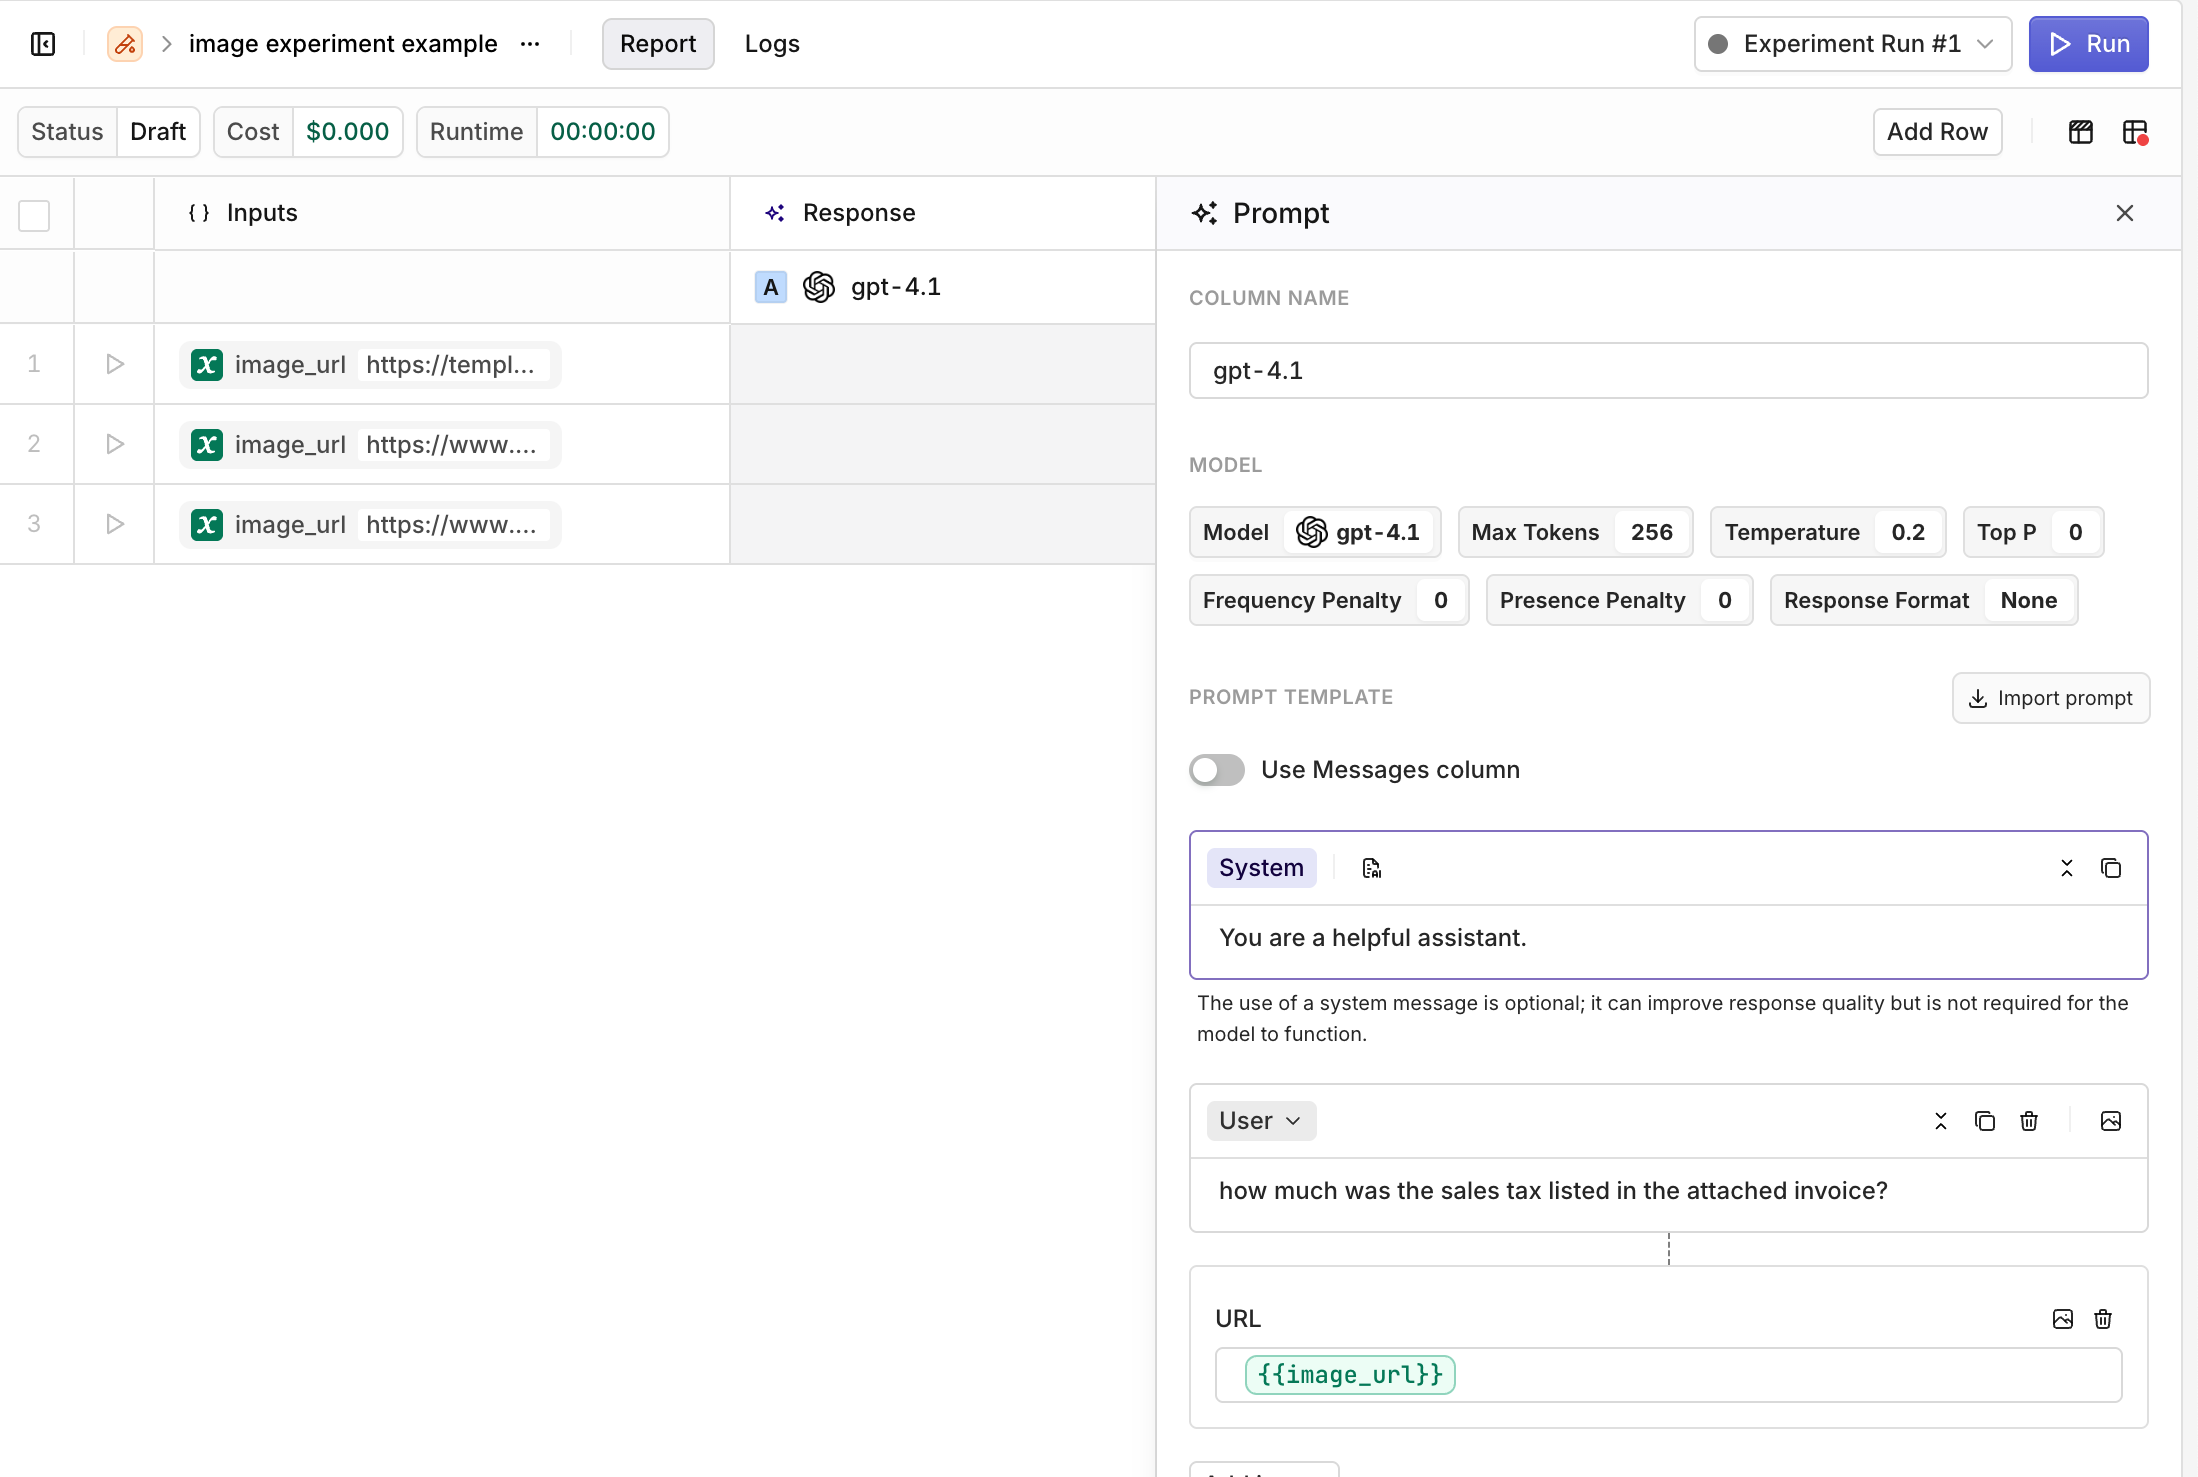2198x1477 pixels.
Task: Delete the URL image attachment
Action: [2102, 1319]
